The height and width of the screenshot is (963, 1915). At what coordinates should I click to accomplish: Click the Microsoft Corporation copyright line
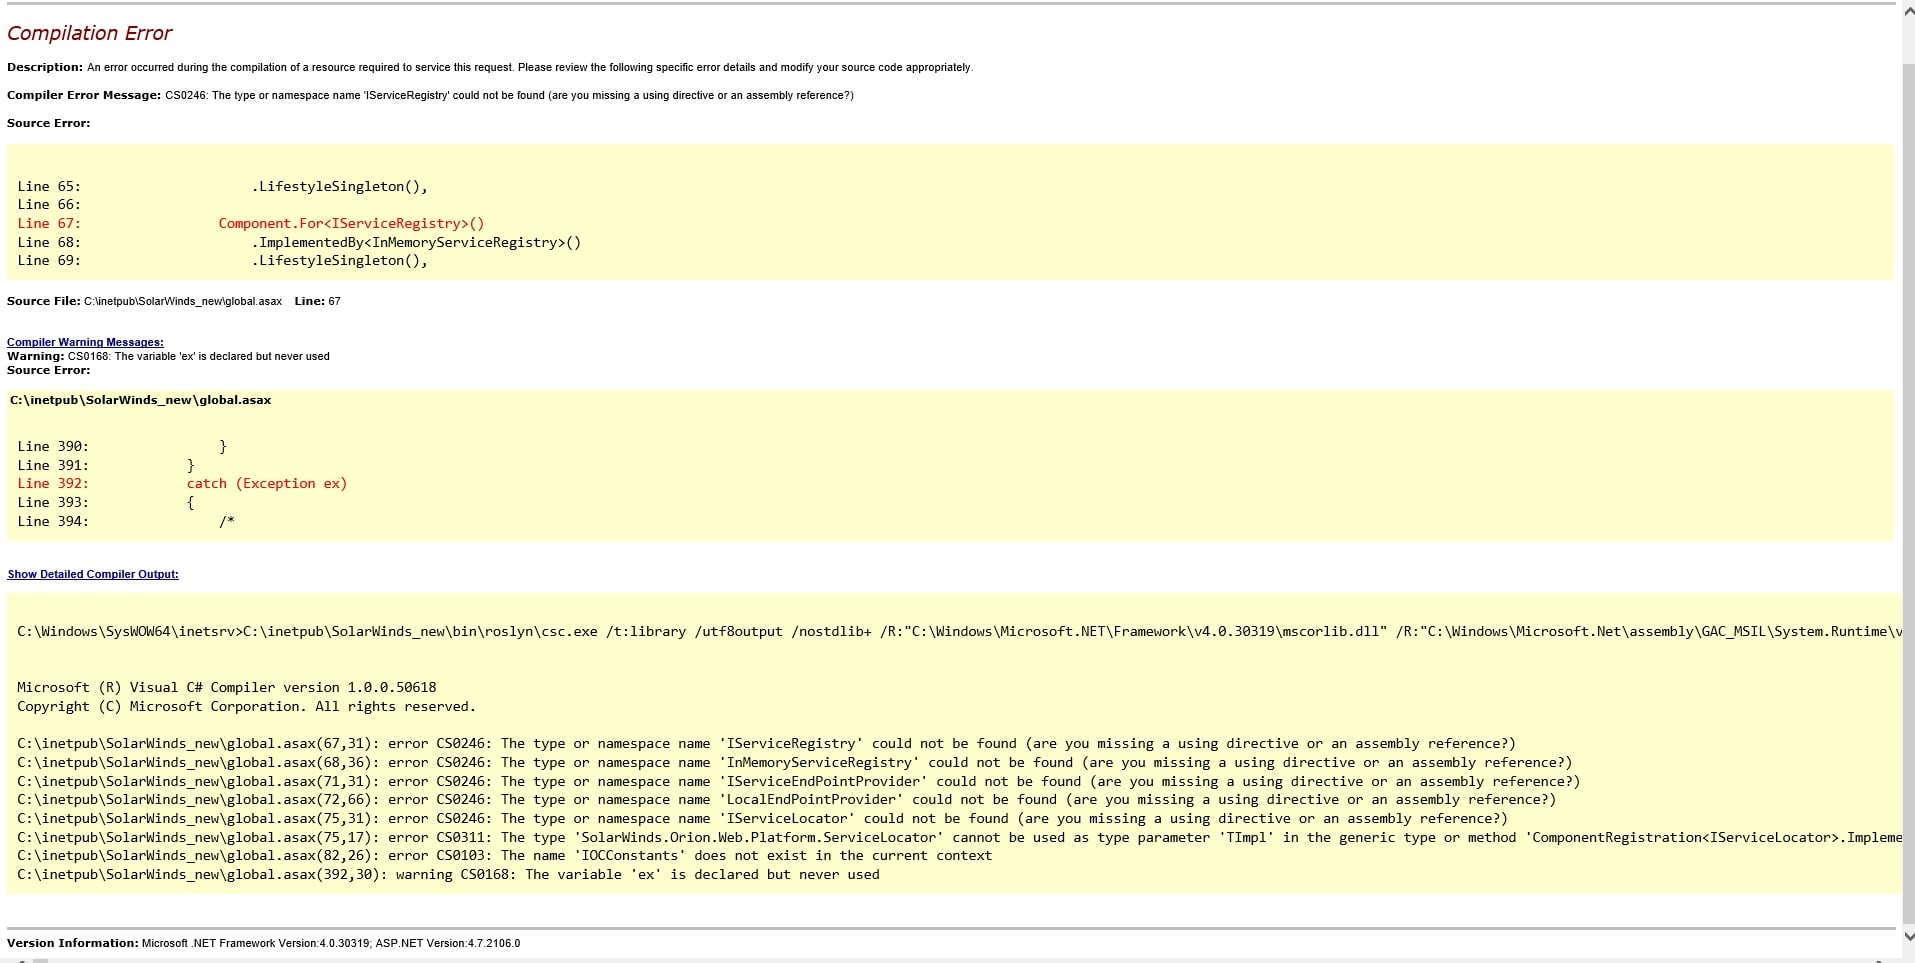[247, 706]
